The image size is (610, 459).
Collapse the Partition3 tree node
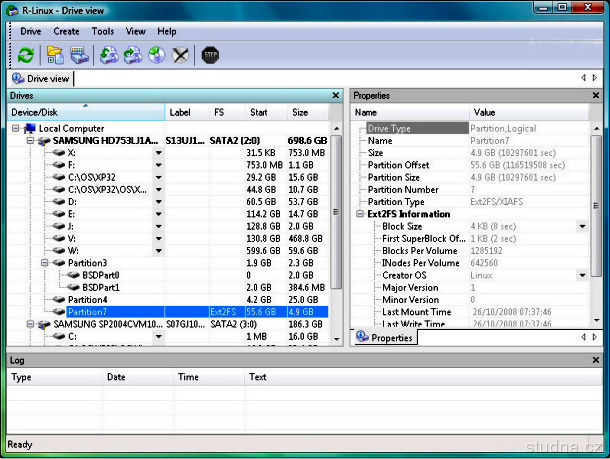[45, 263]
